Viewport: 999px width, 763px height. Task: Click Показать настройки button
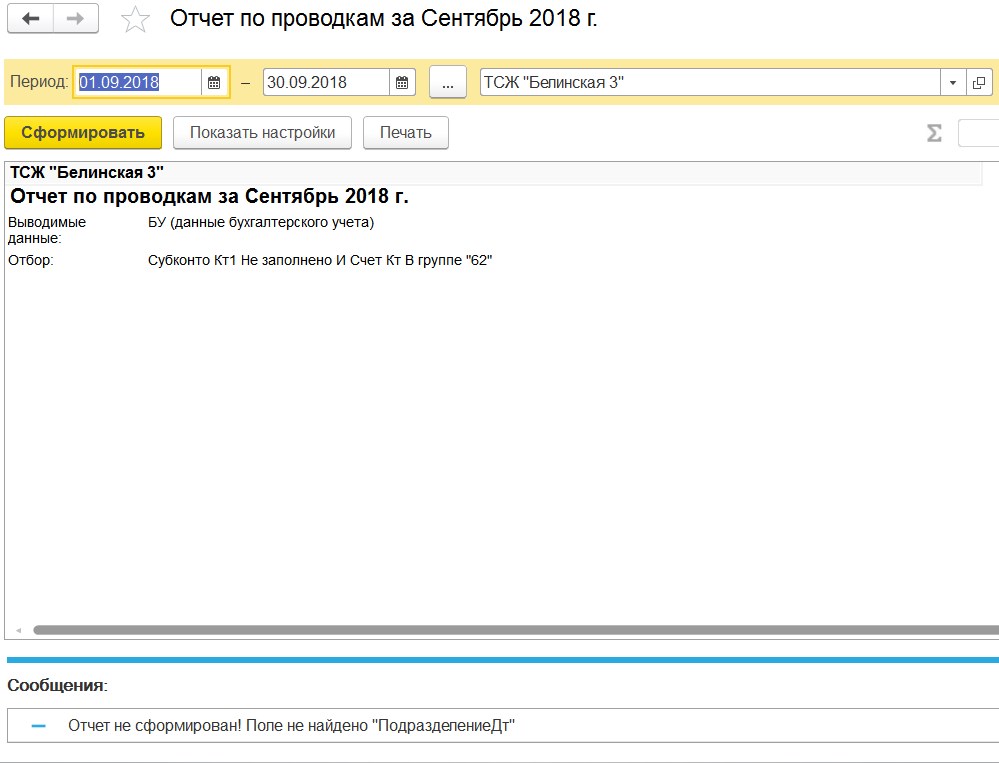(262, 133)
